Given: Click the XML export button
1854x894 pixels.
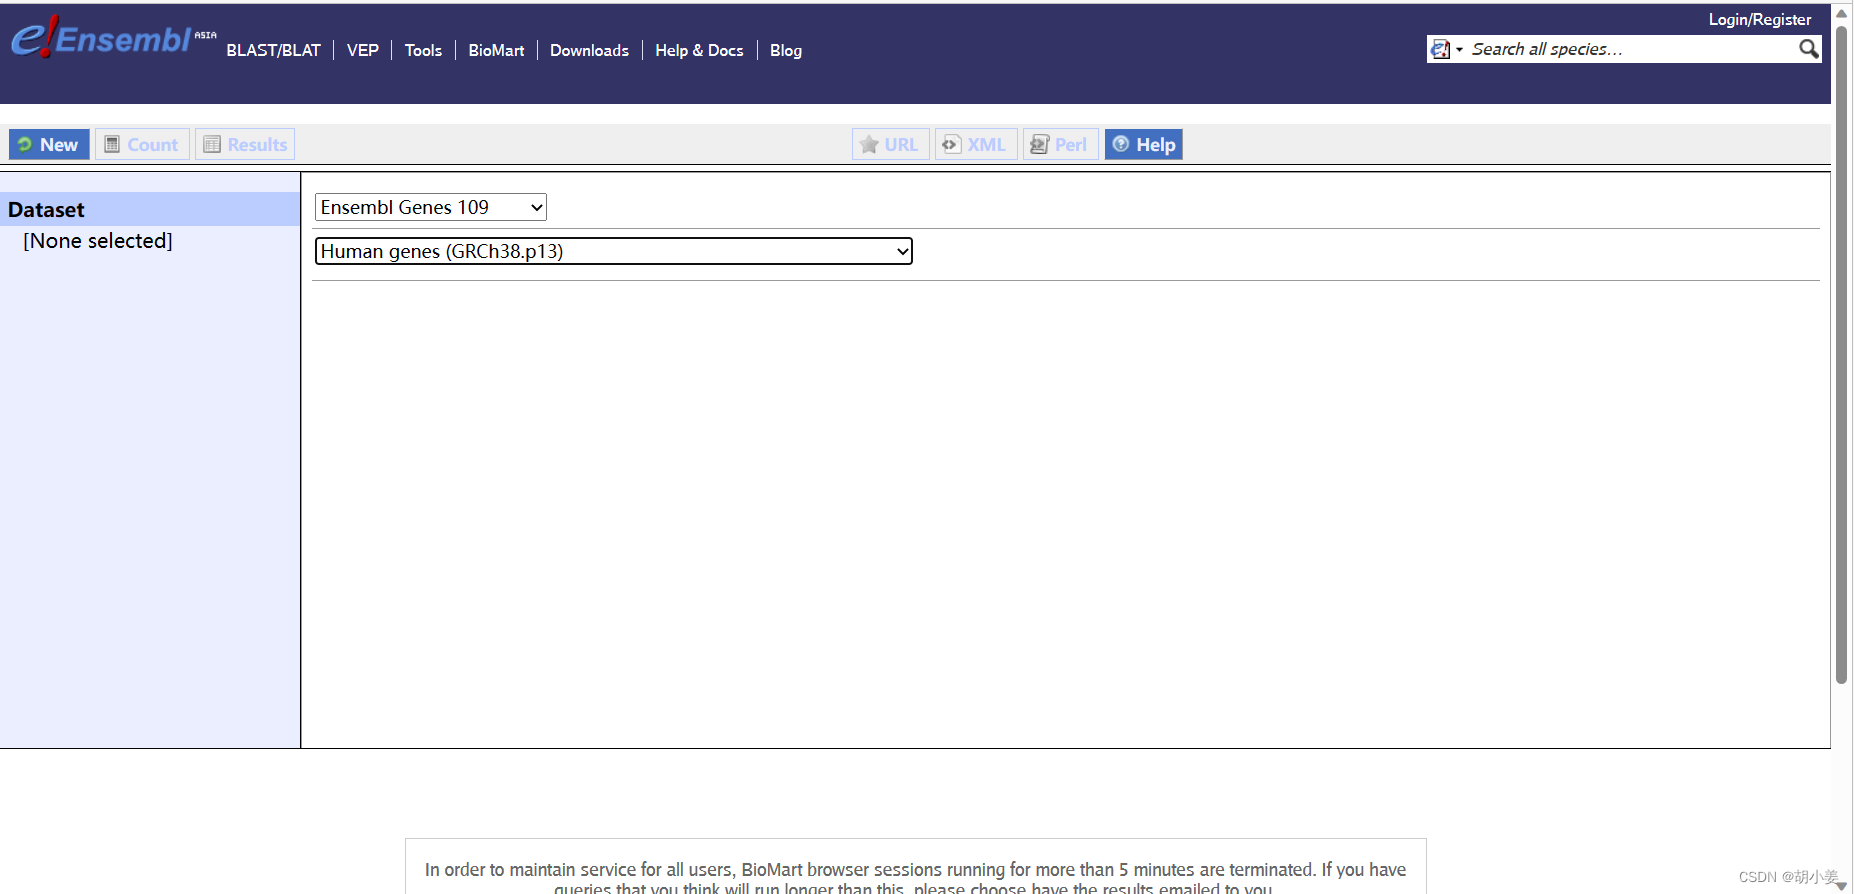Looking at the screenshot, I should click(975, 144).
